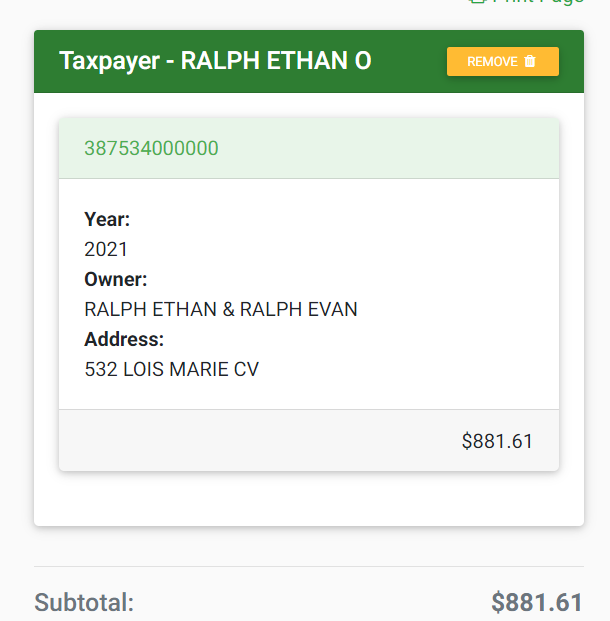Screen dimensions: 610x621
Task: Click owner name RALPH ETHAN & RALPH EVAN
Action: click(221, 309)
